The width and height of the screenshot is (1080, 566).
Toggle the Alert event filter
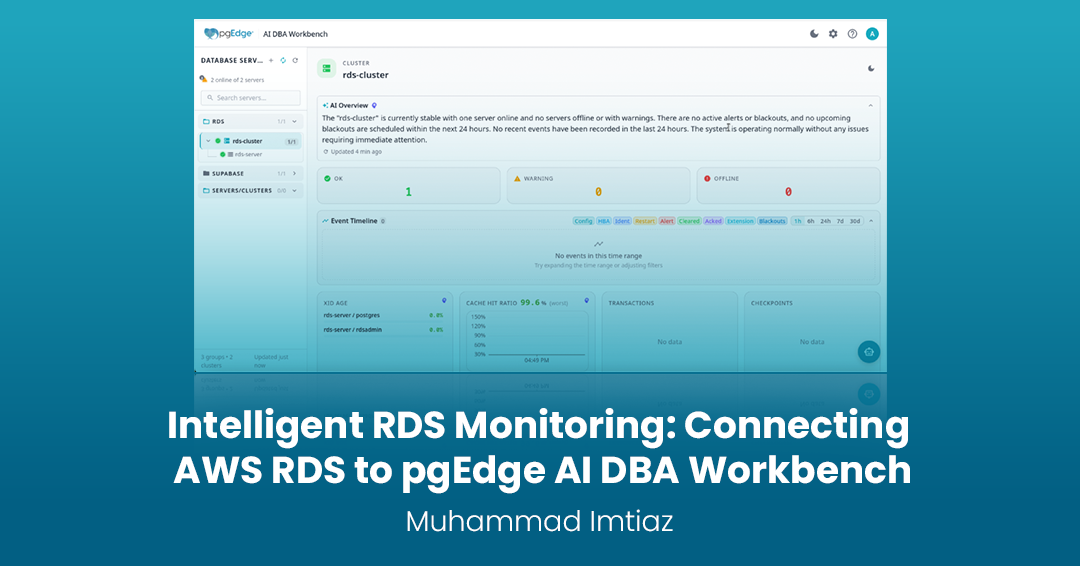coord(667,221)
